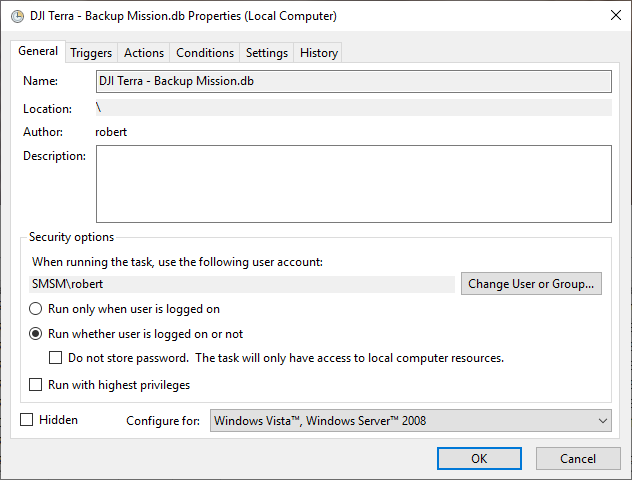Click the Change User or Group button
Image resolution: width=632 pixels, height=480 pixels.
[x=531, y=284]
